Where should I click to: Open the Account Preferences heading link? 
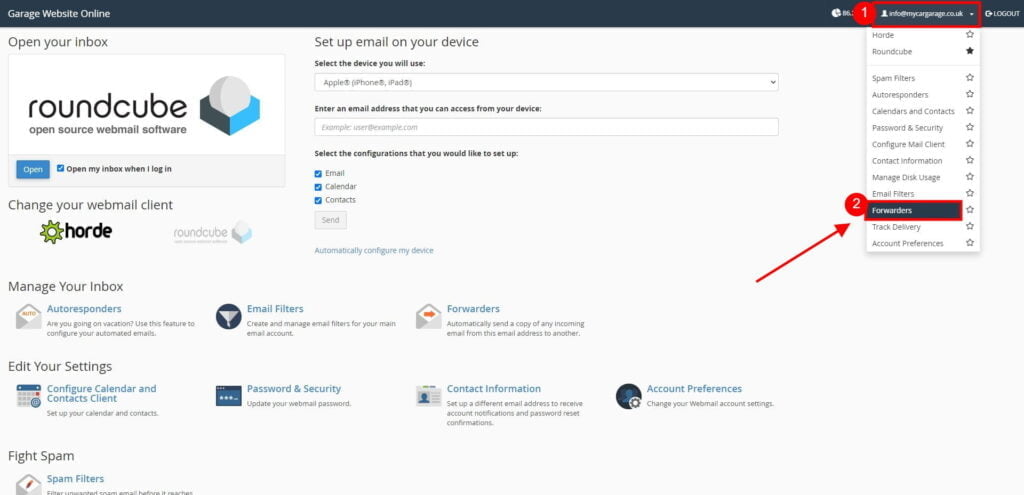tap(694, 389)
